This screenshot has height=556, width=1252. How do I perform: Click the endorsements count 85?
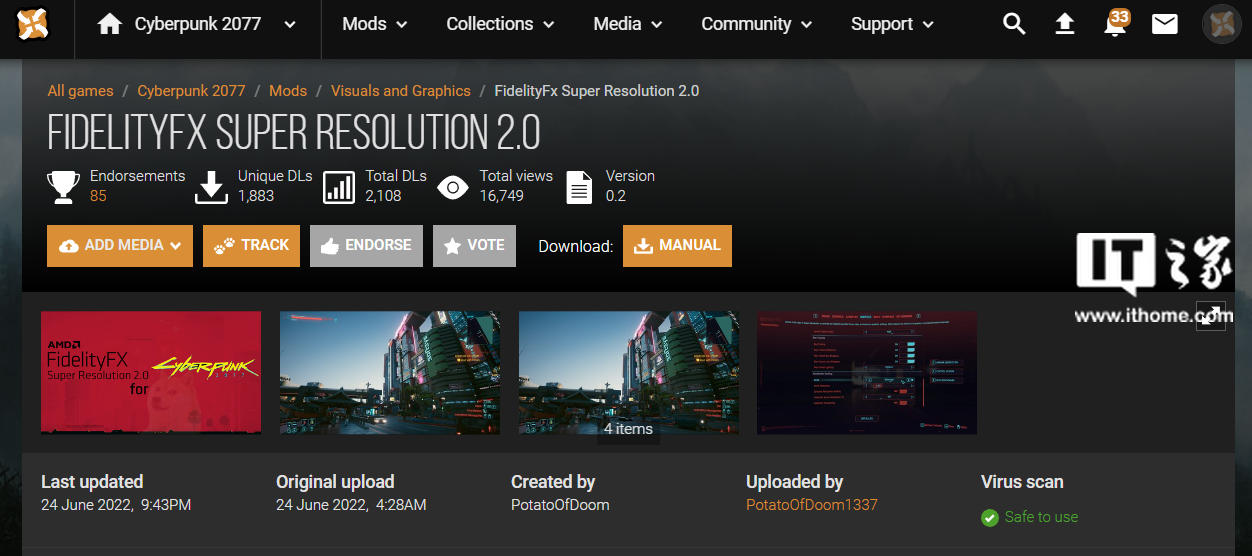98,196
